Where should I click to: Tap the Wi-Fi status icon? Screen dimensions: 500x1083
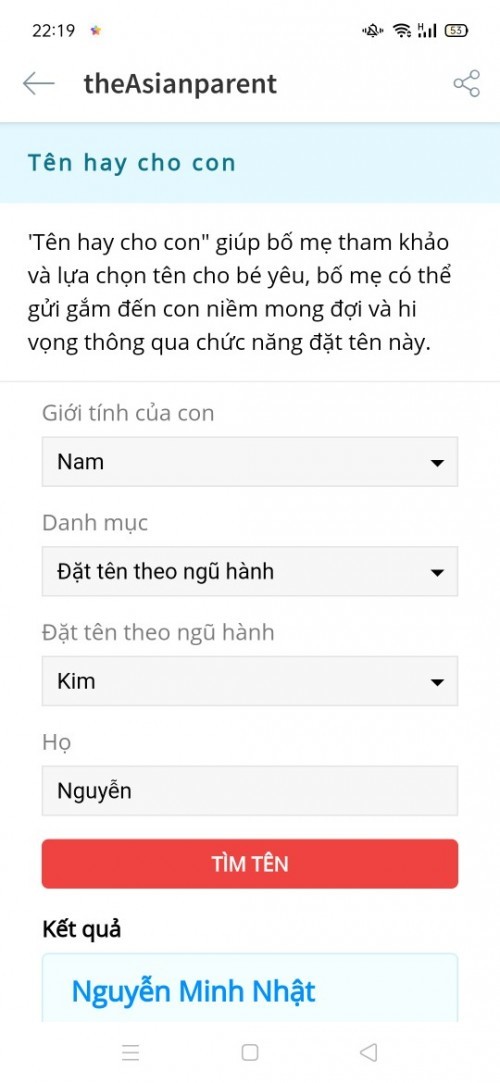pos(402,30)
